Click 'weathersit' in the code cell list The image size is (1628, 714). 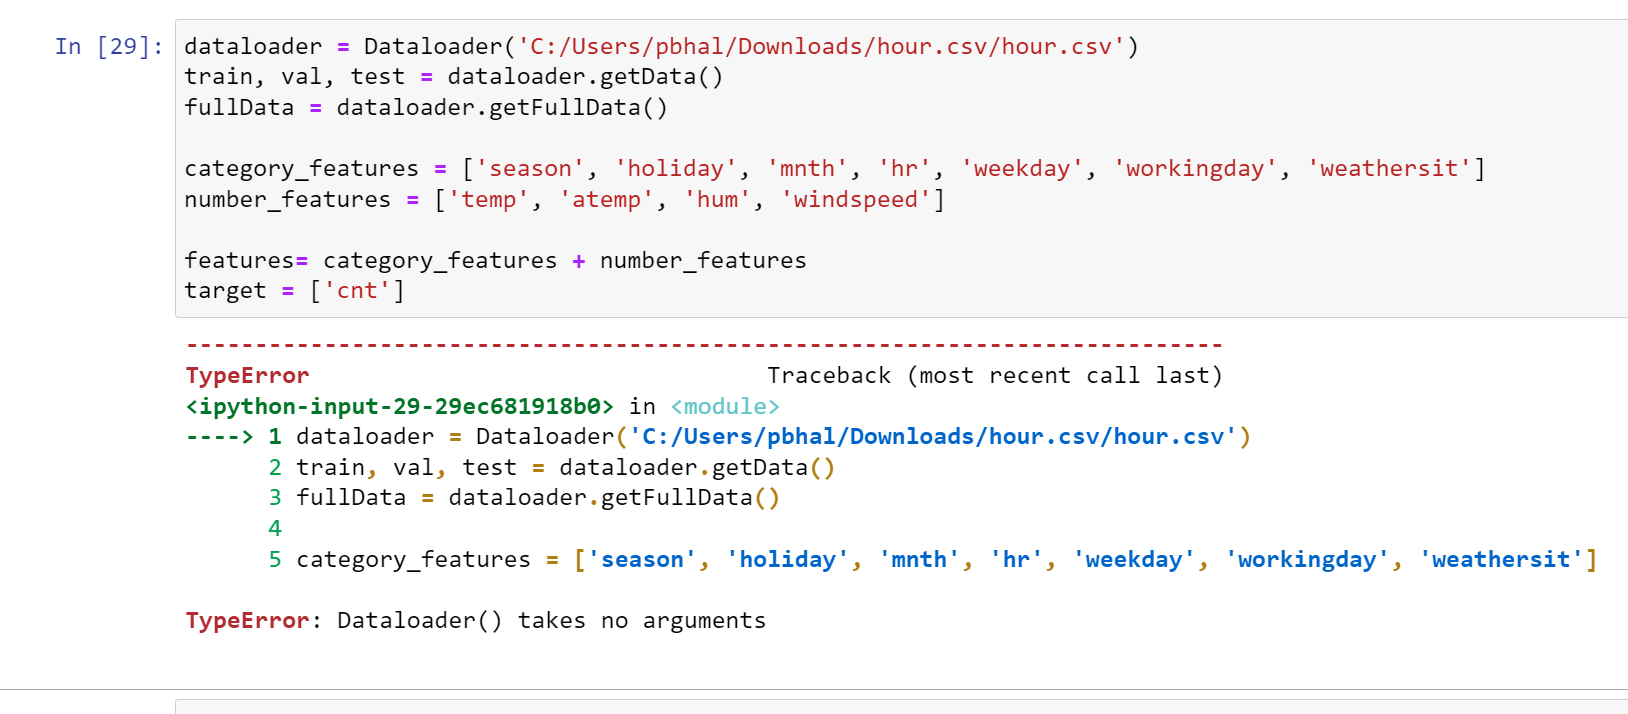coord(1389,169)
